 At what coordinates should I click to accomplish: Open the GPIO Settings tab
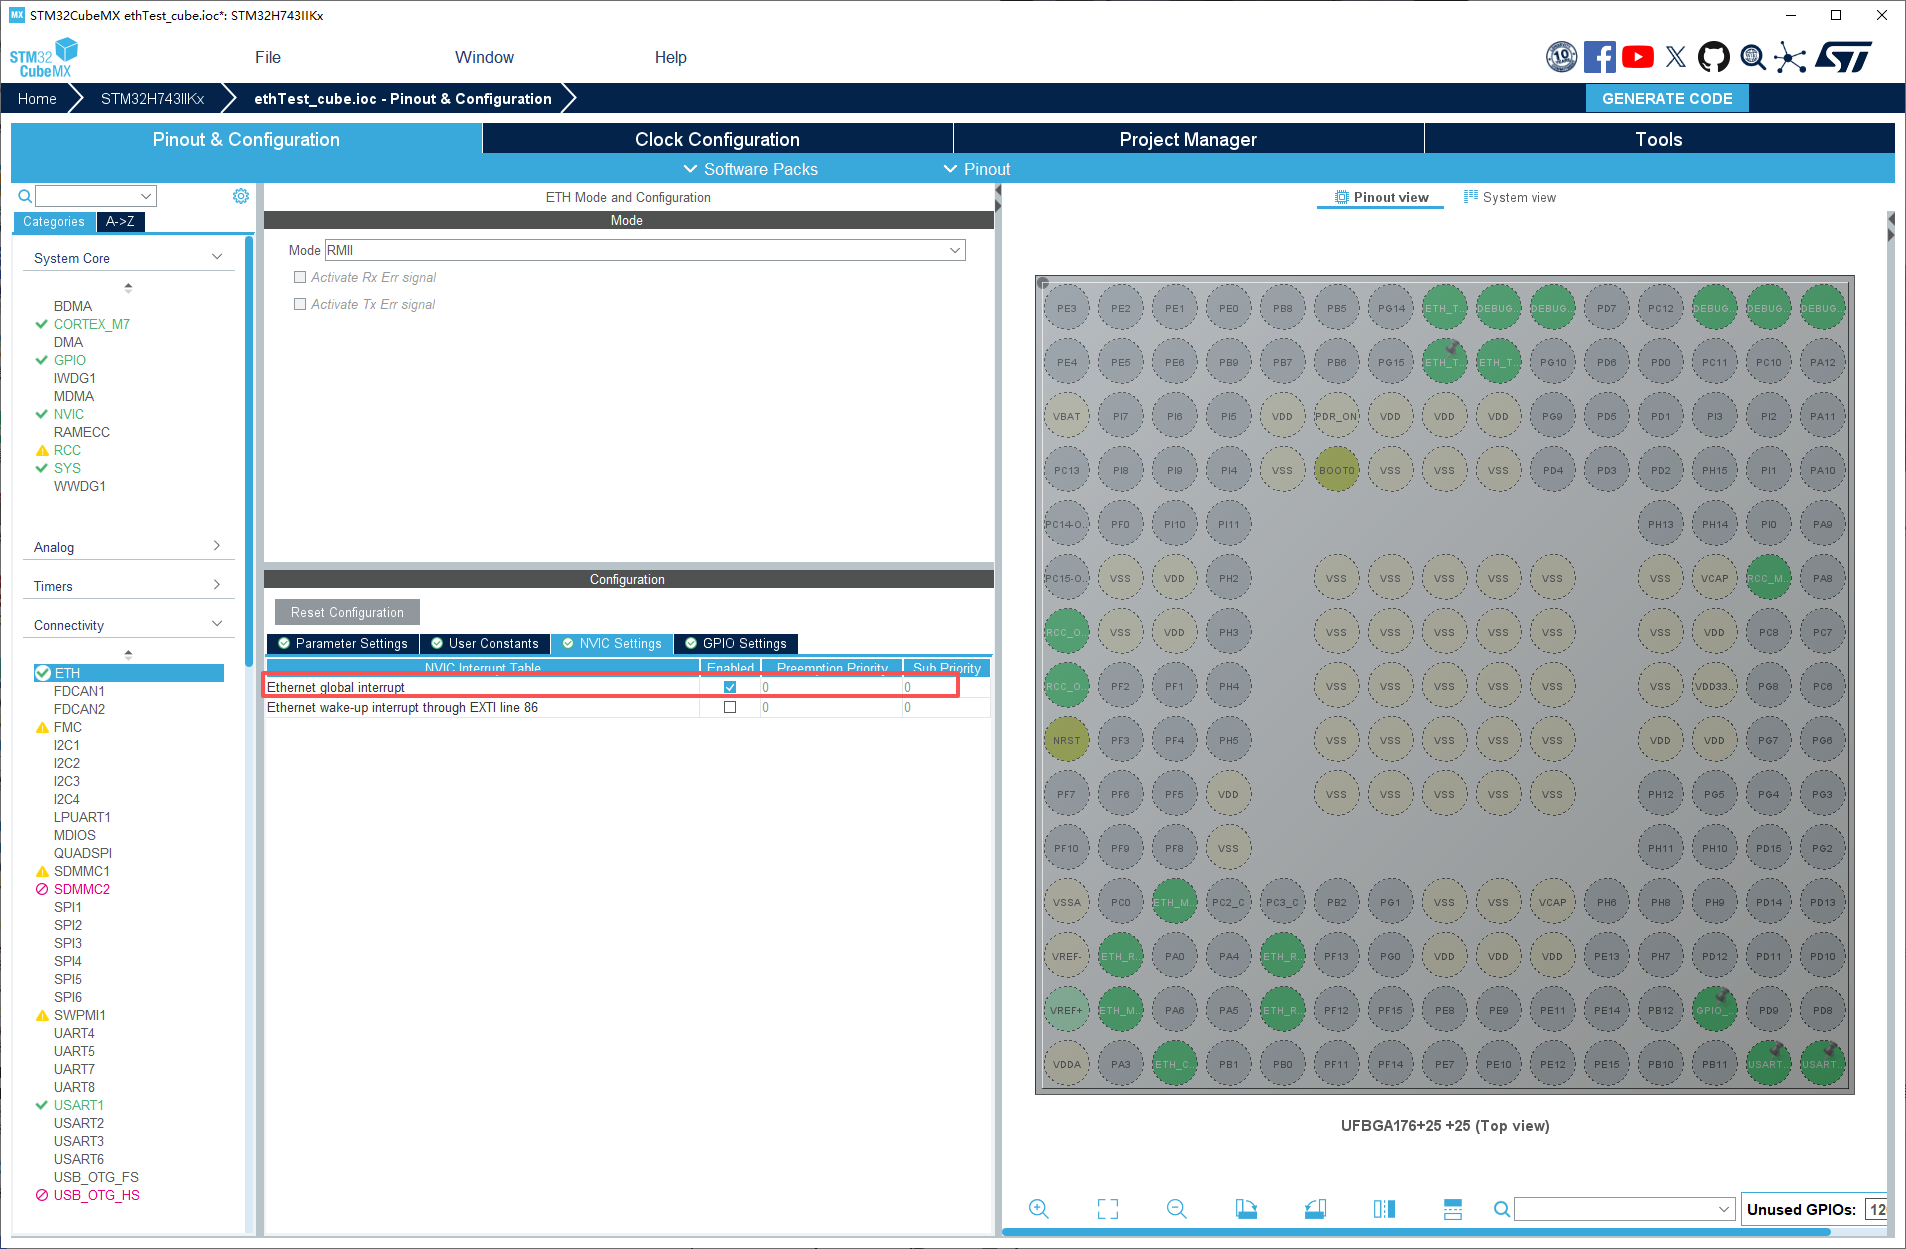(x=736, y=643)
